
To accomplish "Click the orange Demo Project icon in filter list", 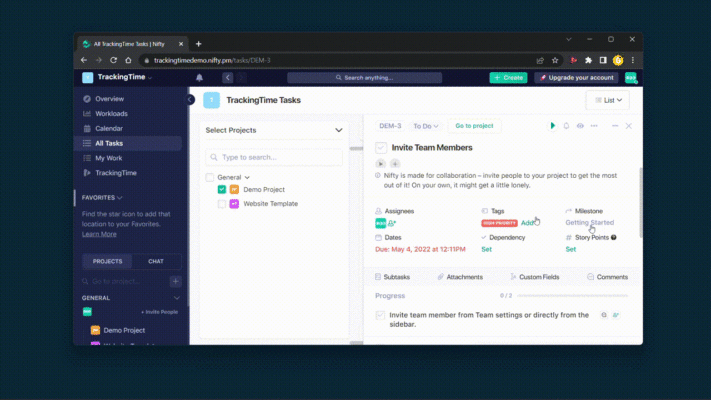I will (234, 190).
